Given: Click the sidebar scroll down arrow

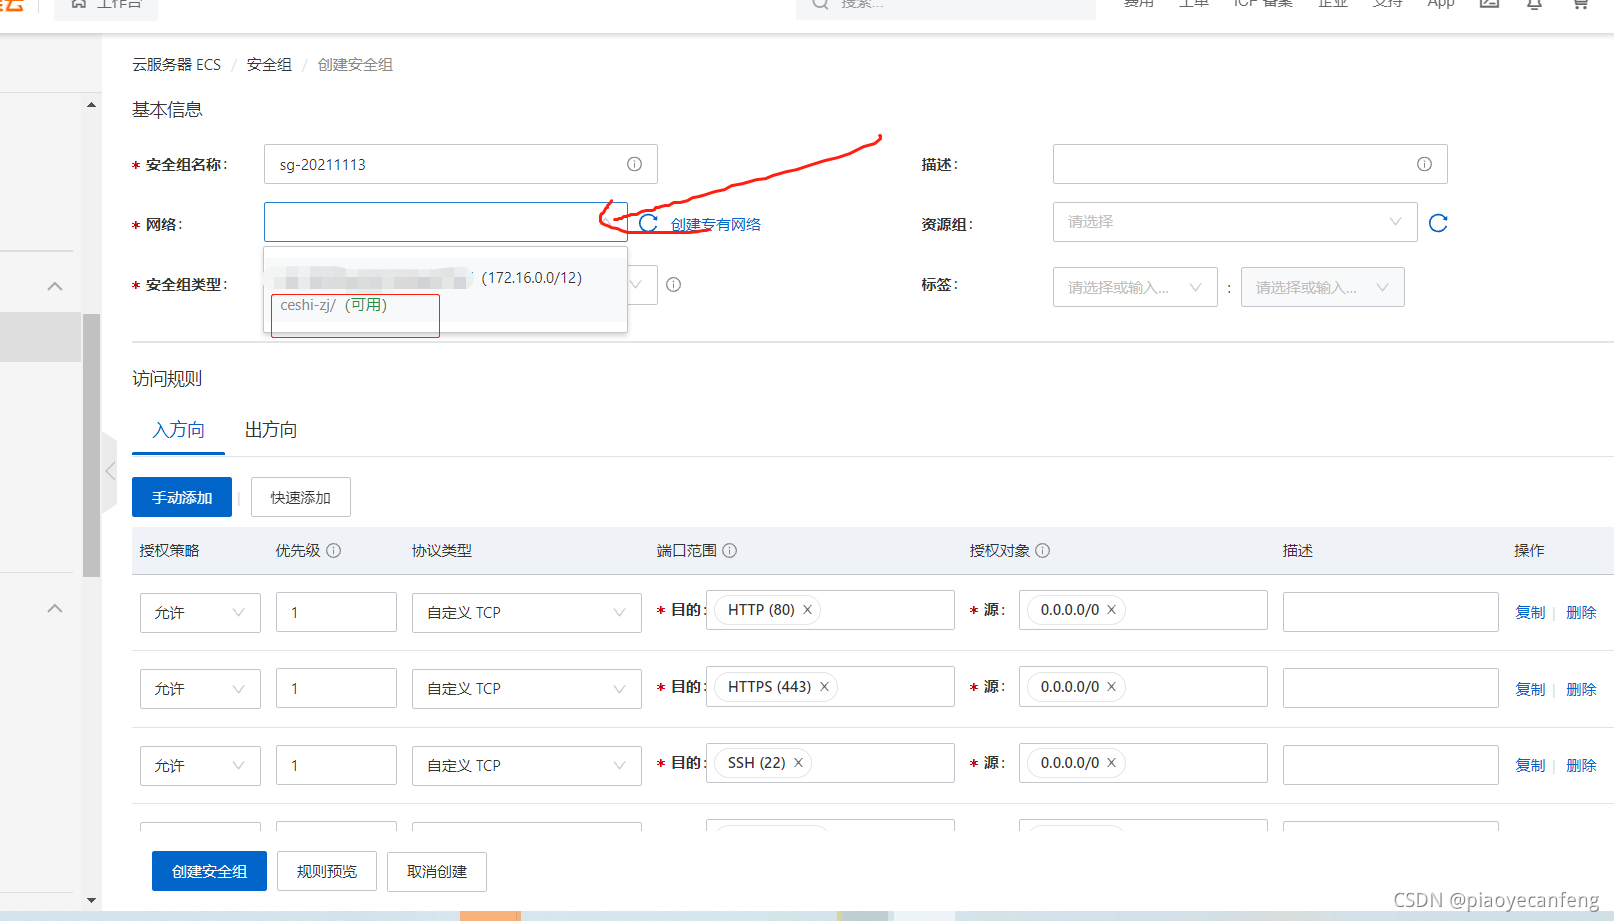Looking at the screenshot, I should point(91,900).
